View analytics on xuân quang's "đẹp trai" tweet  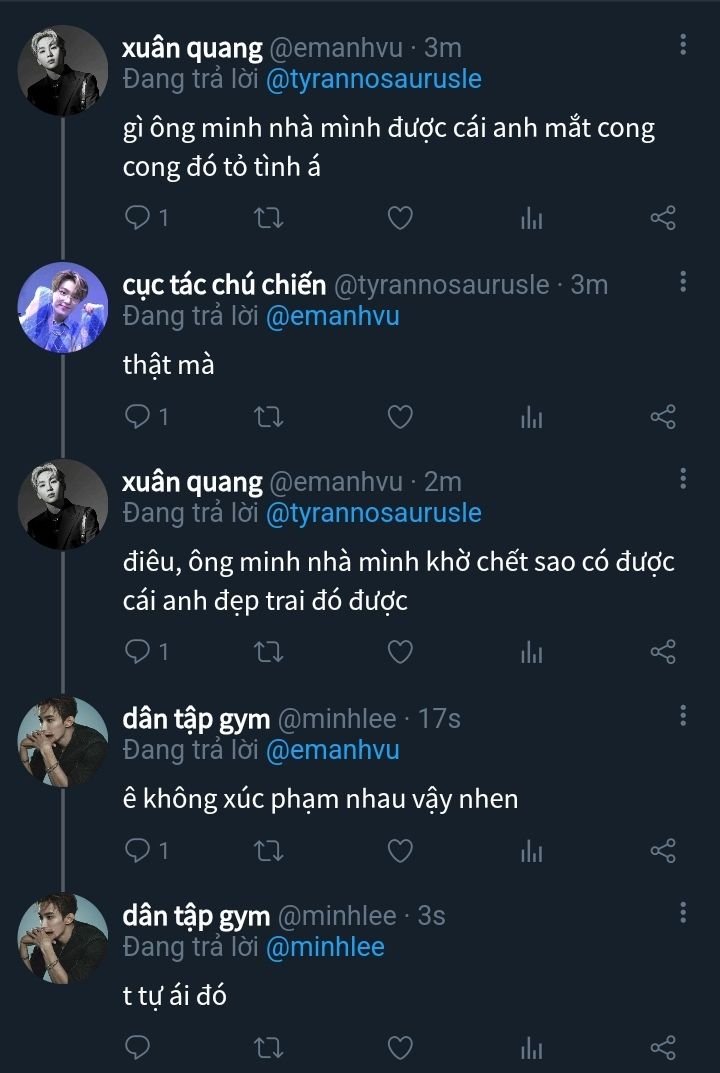pyautogui.click(x=531, y=653)
